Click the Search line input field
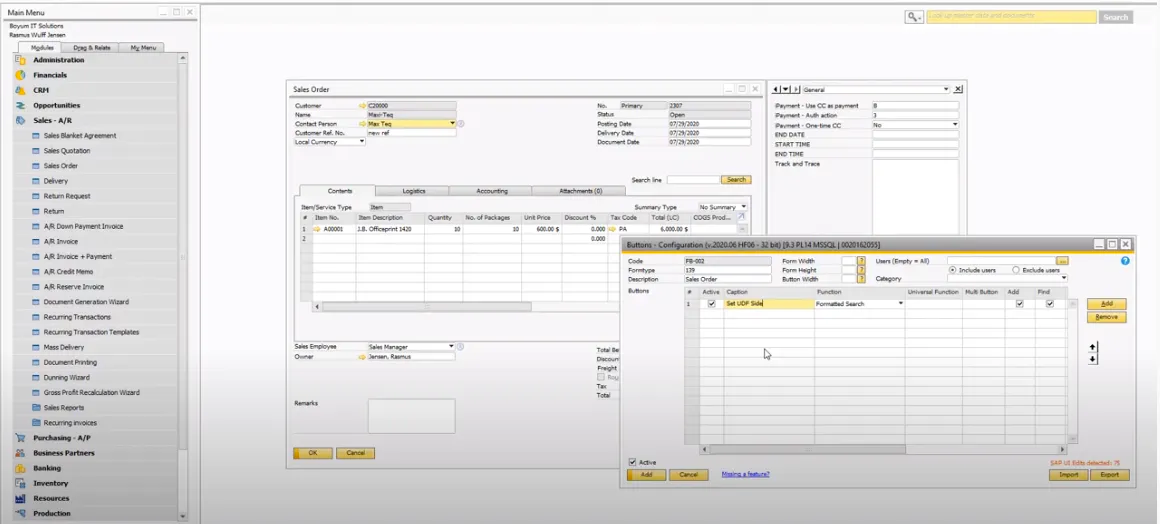The width and height of the screenshot is (1160, 524). (693, 180)
